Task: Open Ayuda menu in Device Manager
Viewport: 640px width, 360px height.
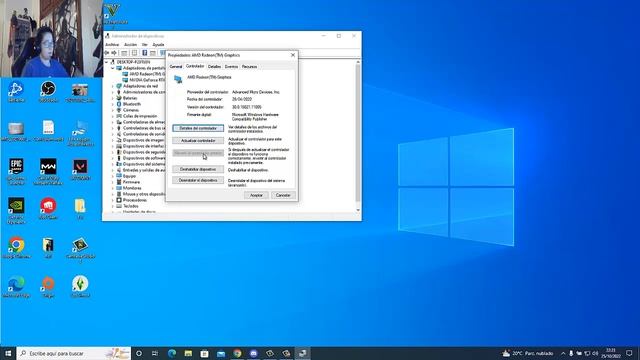Action: pos(158,44)
